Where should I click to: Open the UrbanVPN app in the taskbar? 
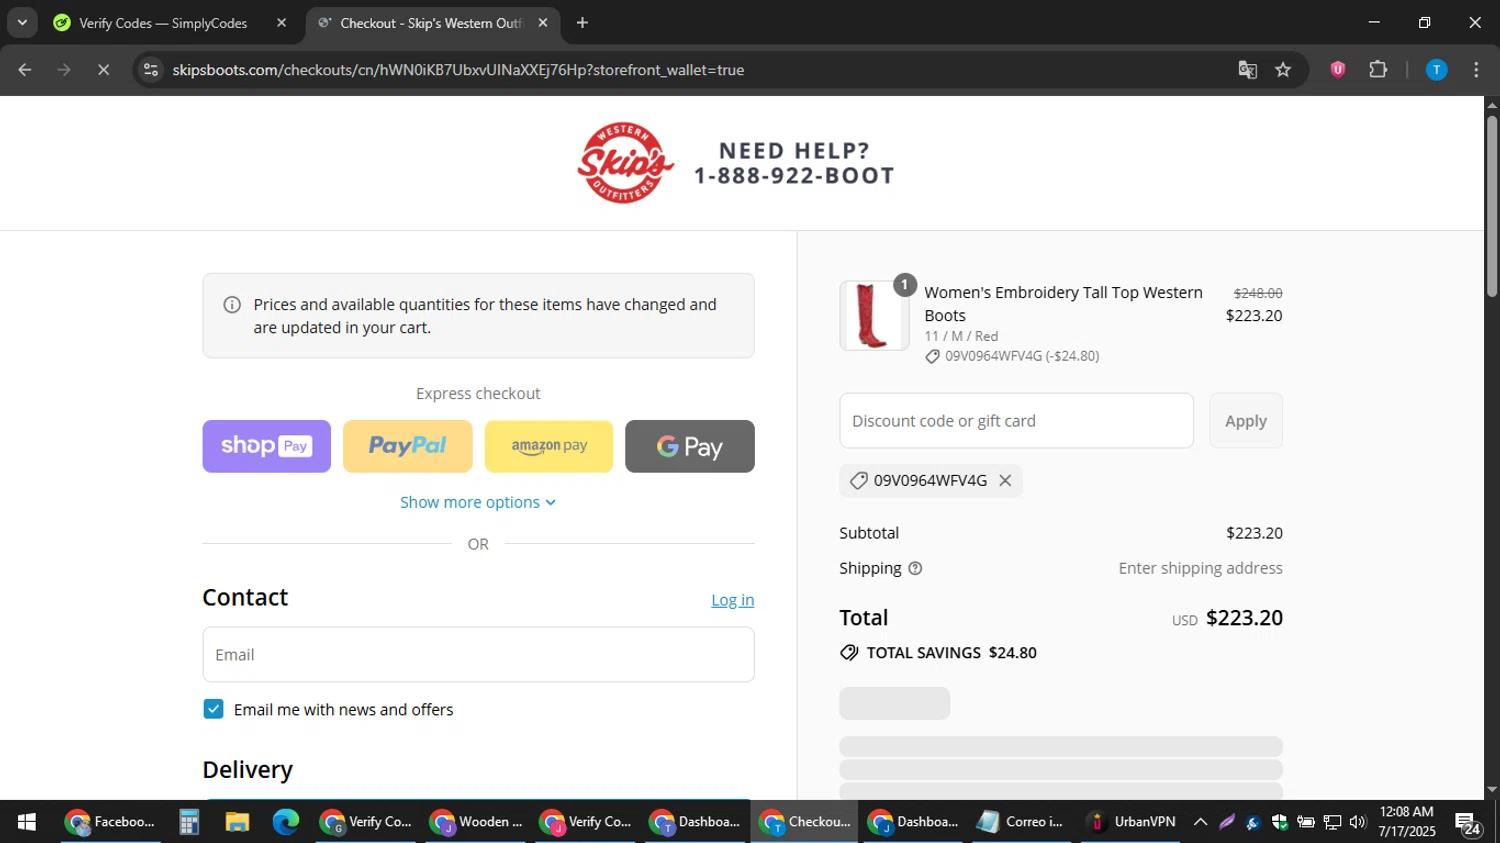[x=1131, y=822]
